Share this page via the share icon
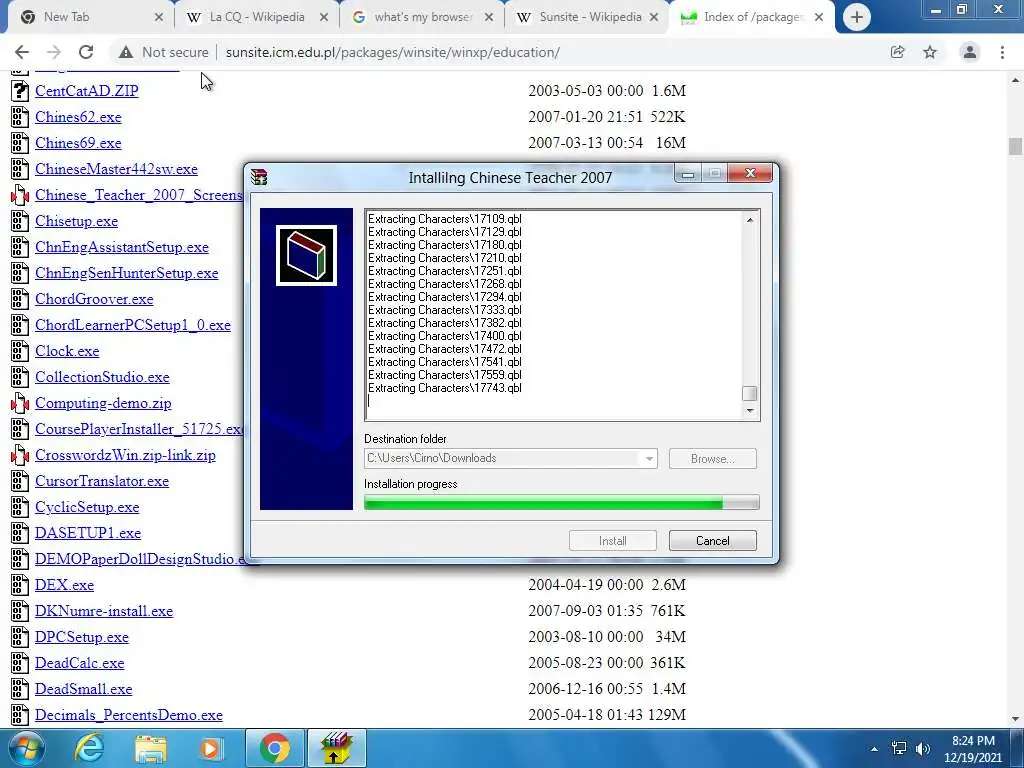1024x768 pixels. pyautogui.click(x=898, y=52)
